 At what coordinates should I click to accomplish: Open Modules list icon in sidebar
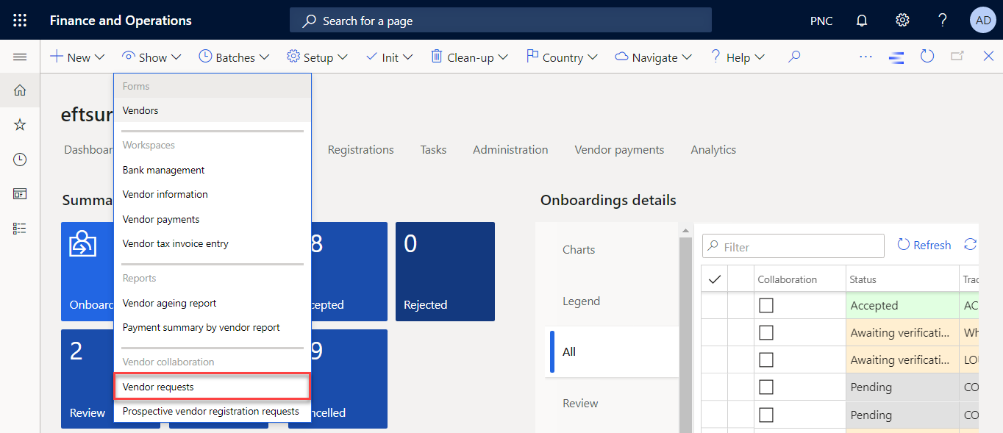point(20,228)
